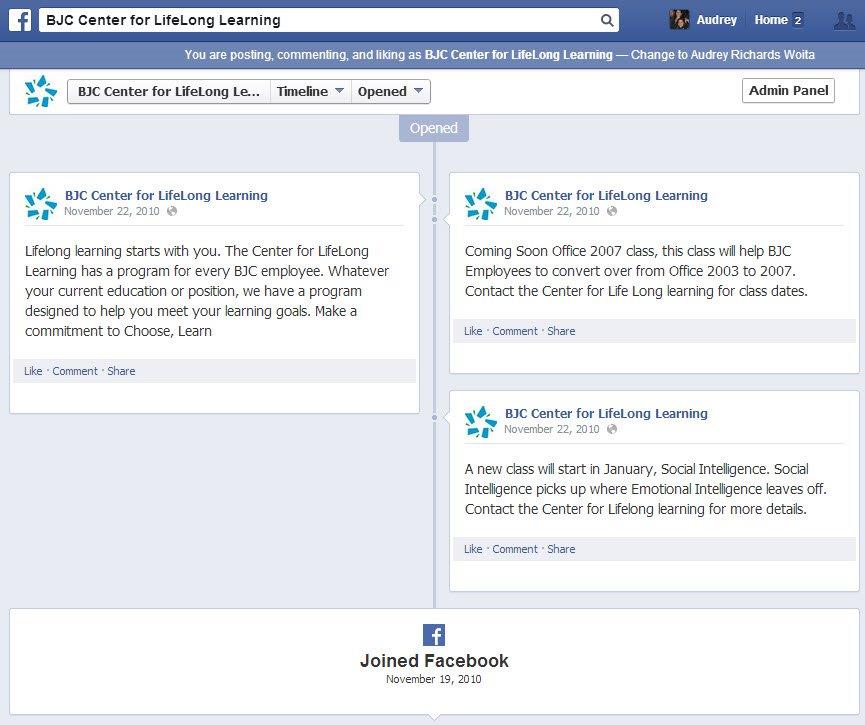Click Audrey's profile picture thumbnail
The height and width of the screenshot is (725, 865).
(x=679, y=20)
